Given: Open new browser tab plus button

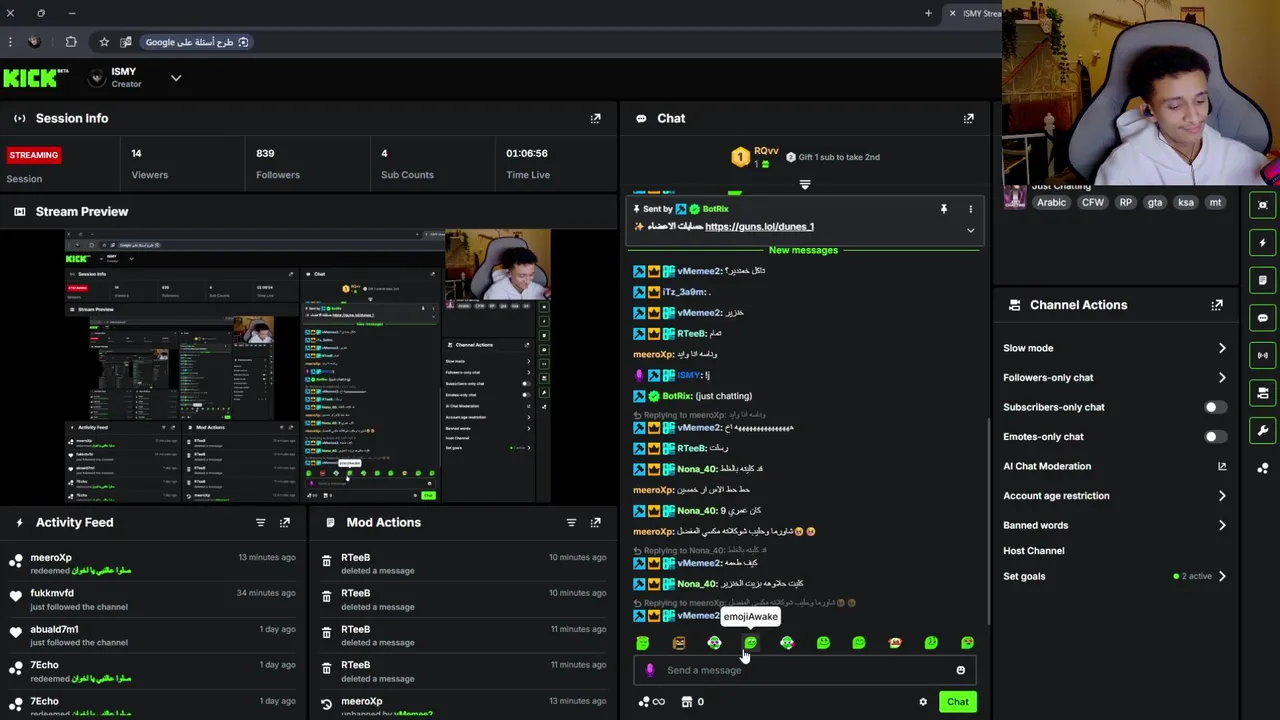Looking at the screenshot, I should coord(928,13).
